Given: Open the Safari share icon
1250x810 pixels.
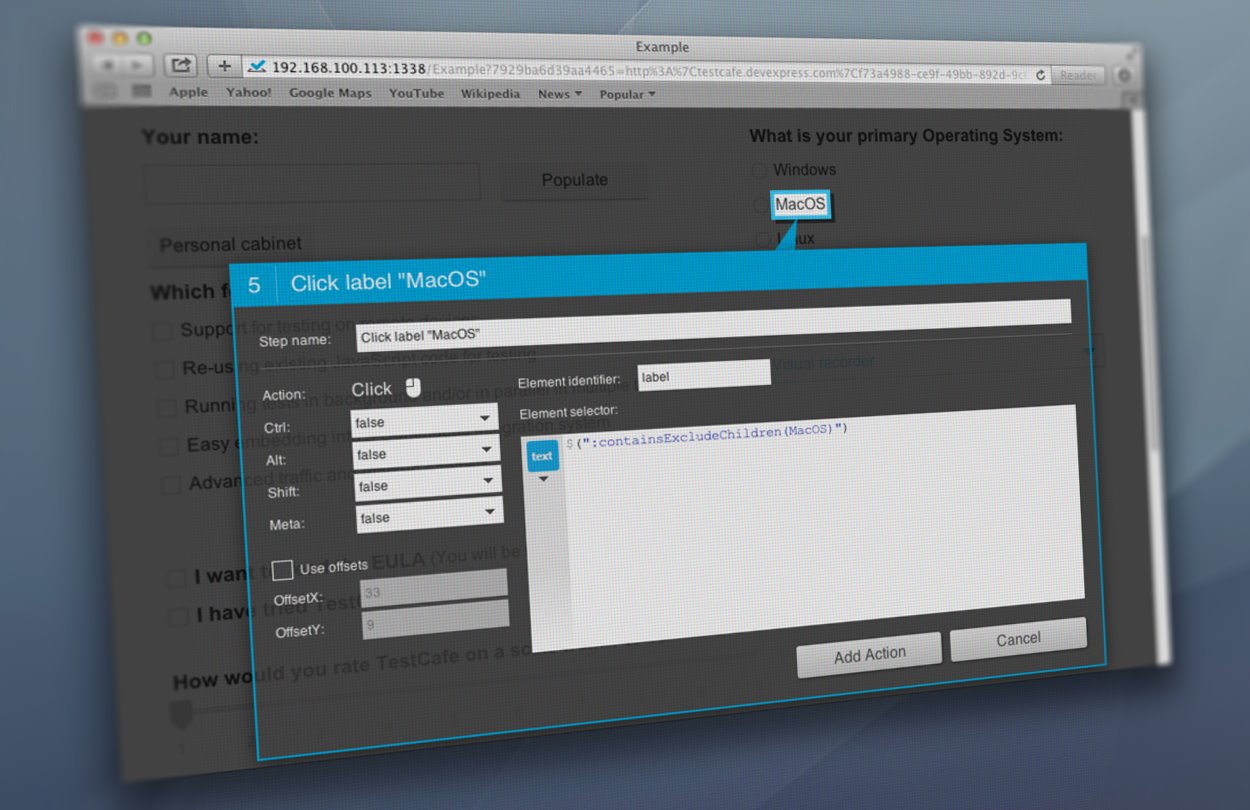Looking at the screenshot, I should click(x=180, y=65).
